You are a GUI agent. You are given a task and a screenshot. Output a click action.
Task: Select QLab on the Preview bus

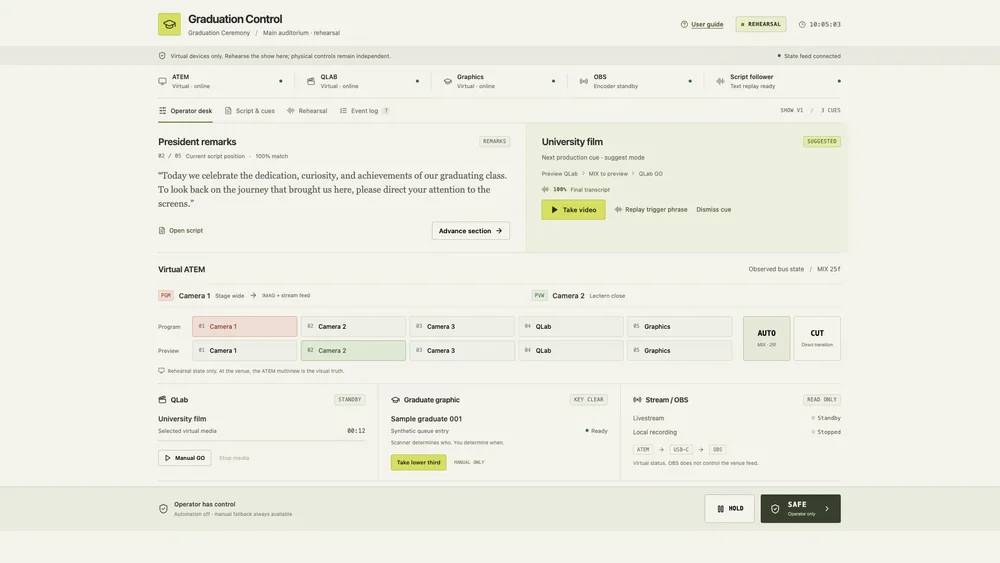[x=571, y=351]
